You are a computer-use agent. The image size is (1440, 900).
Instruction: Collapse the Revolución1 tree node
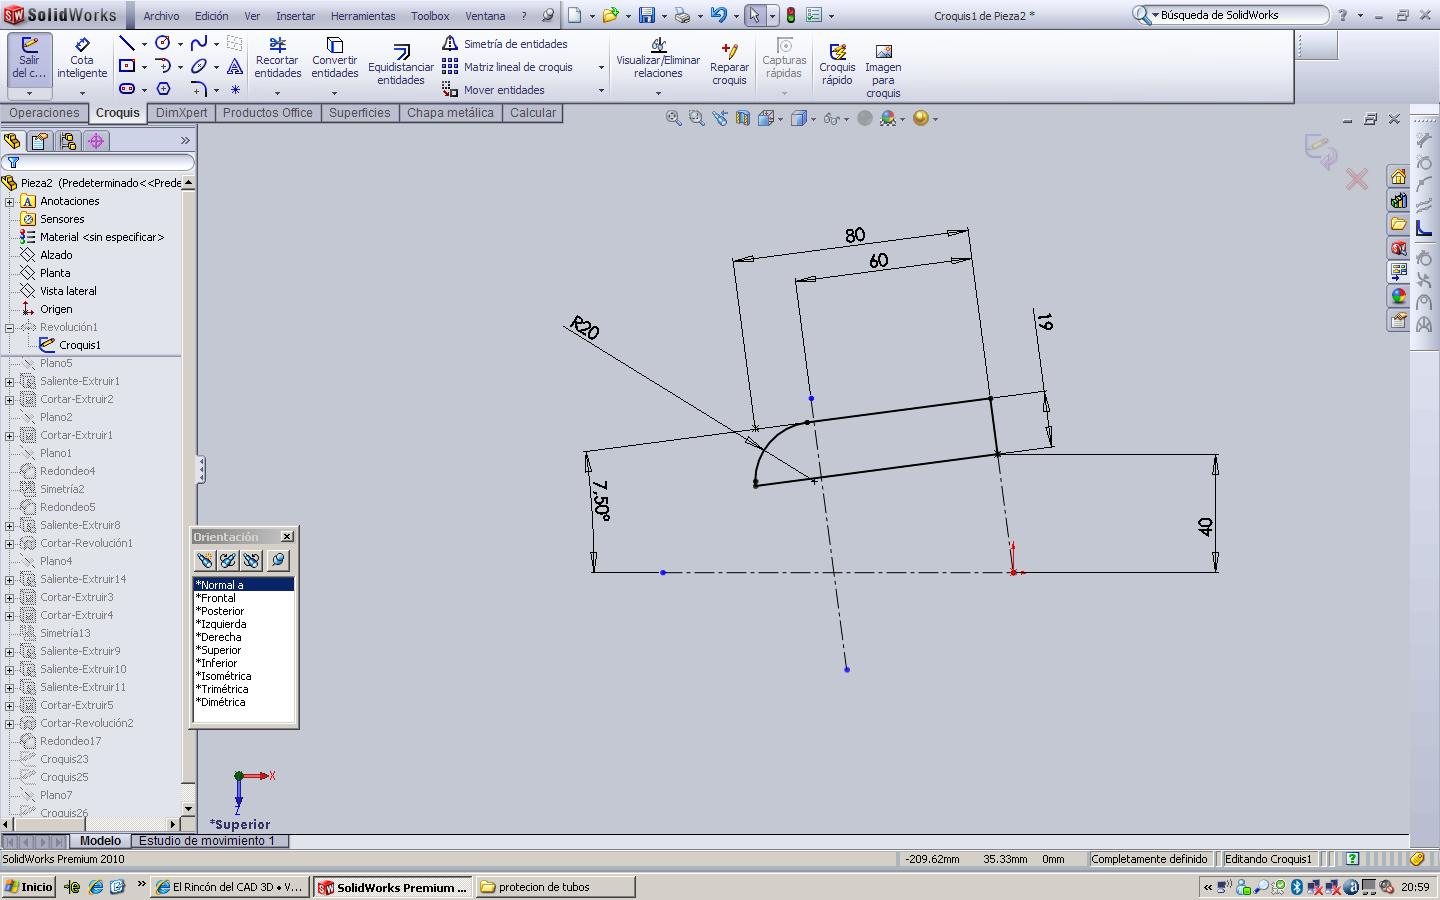(10, 327)
